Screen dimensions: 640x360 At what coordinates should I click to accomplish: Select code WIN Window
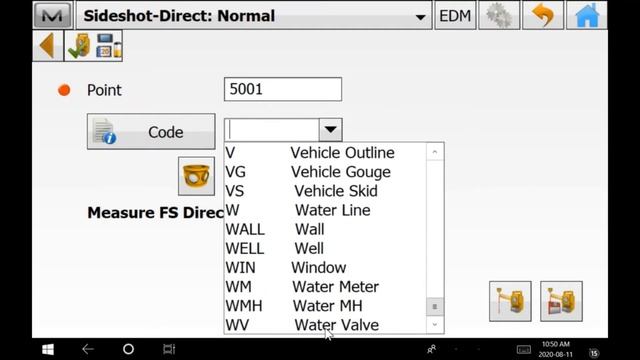pyautogui.click(x=325, y=268)
